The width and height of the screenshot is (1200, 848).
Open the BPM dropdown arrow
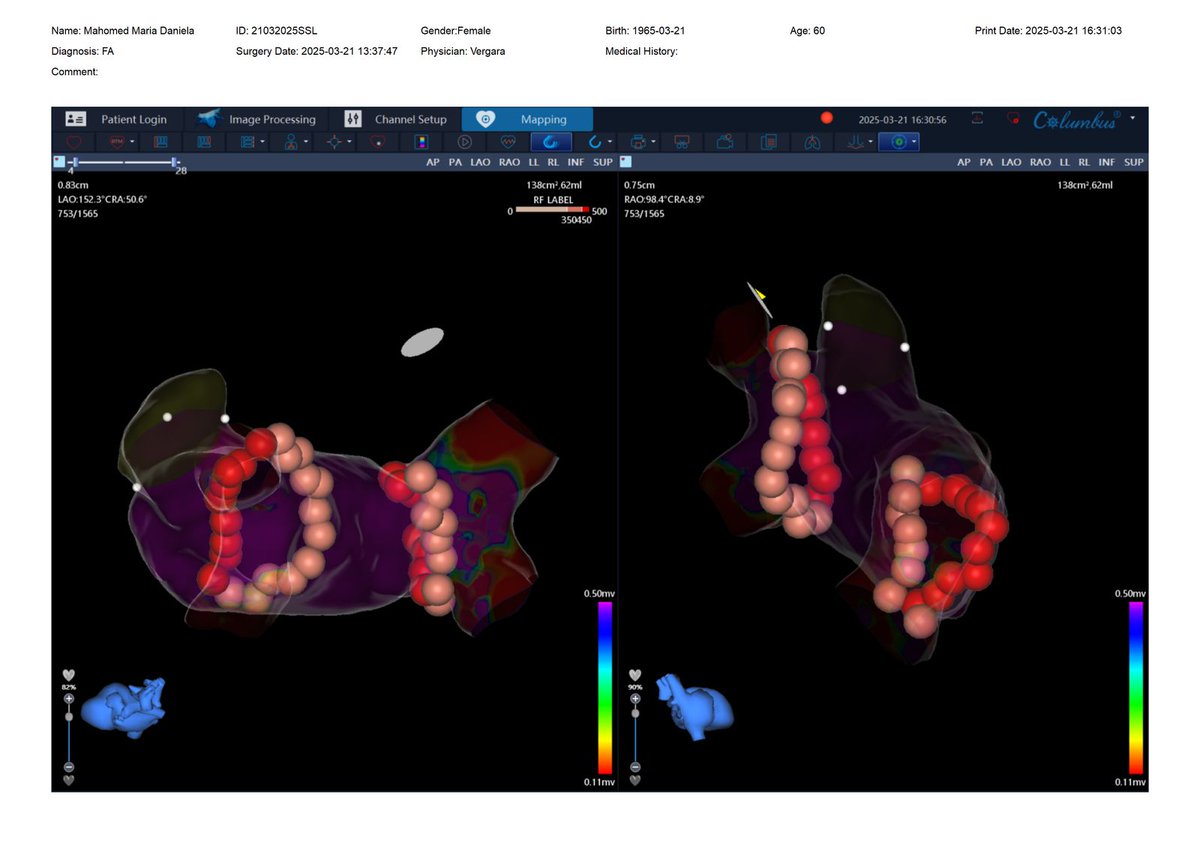(131, 142)
